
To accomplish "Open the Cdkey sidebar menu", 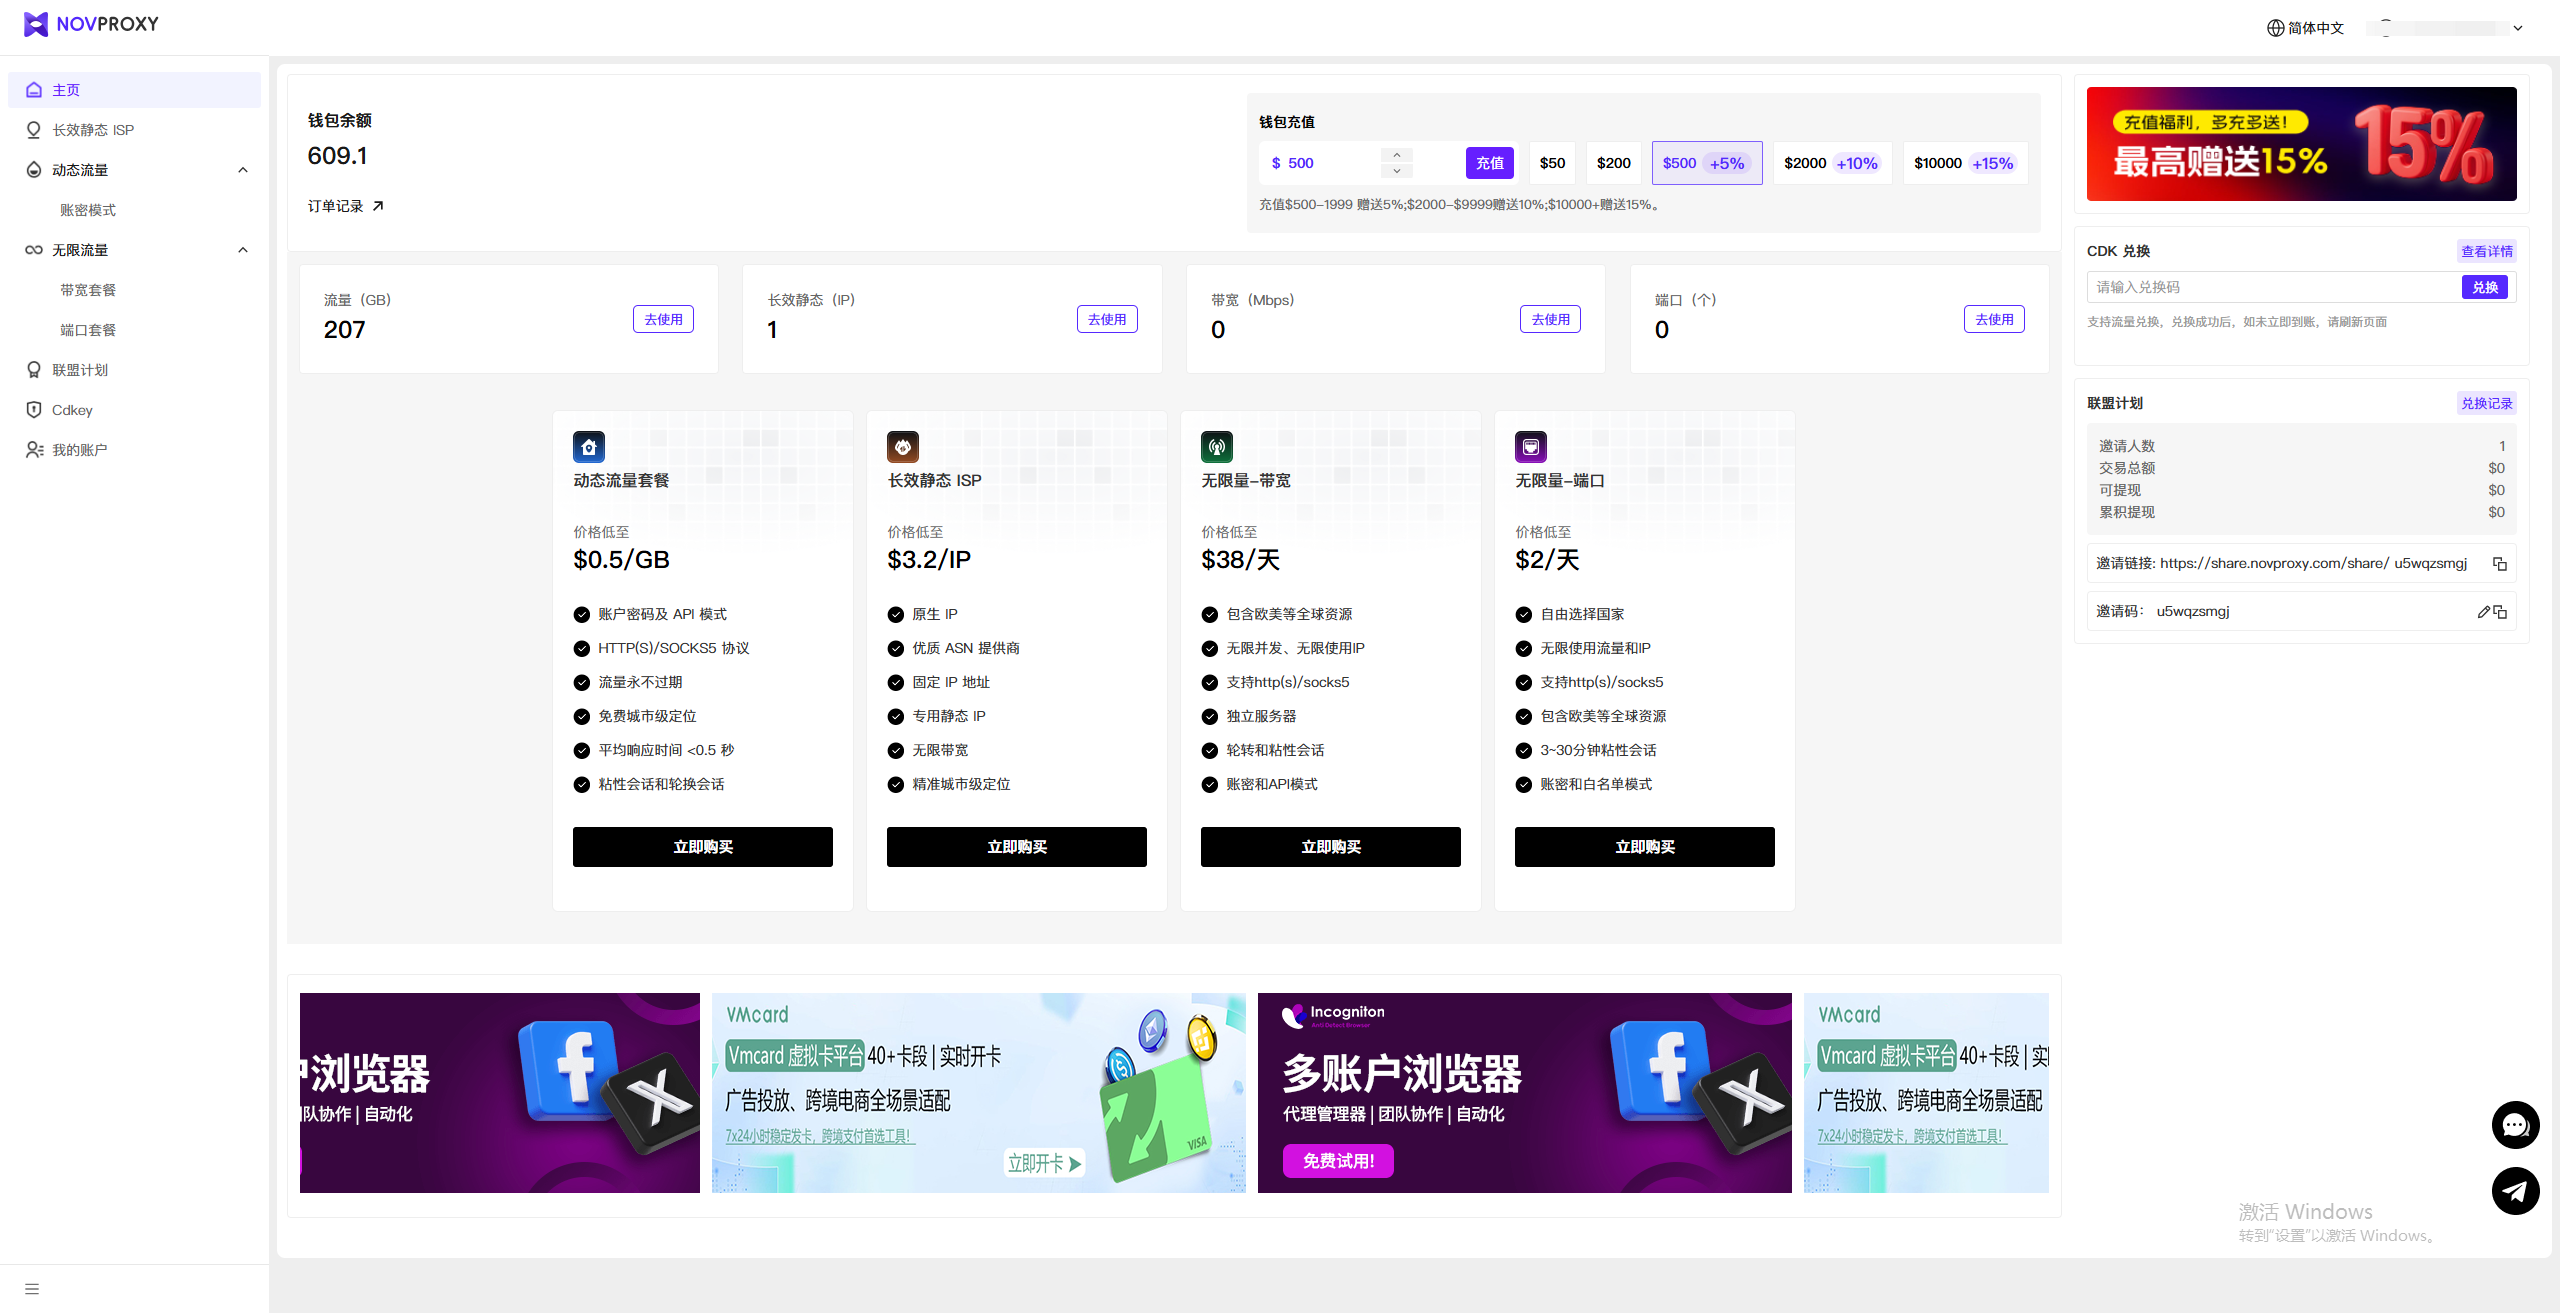I will (72, 410).
